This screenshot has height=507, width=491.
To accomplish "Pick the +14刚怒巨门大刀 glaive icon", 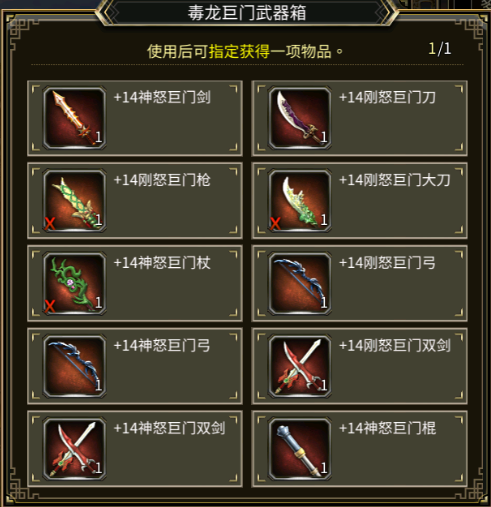I will tap(300, 201).
